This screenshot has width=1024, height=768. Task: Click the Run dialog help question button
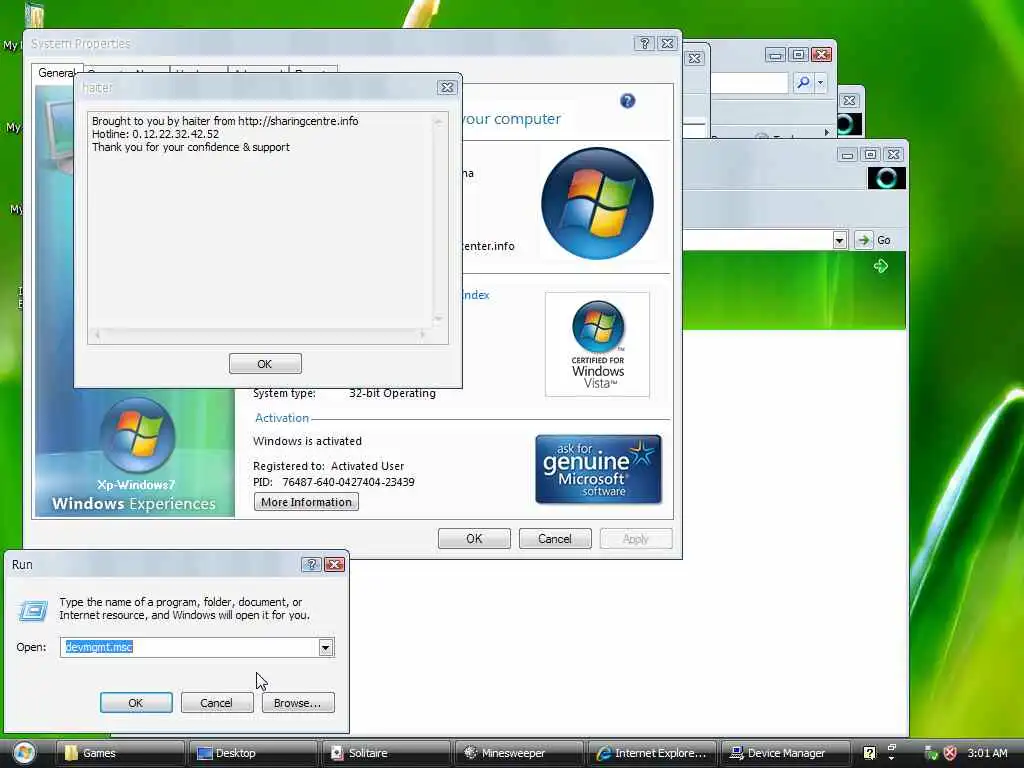tap(312, 564)
